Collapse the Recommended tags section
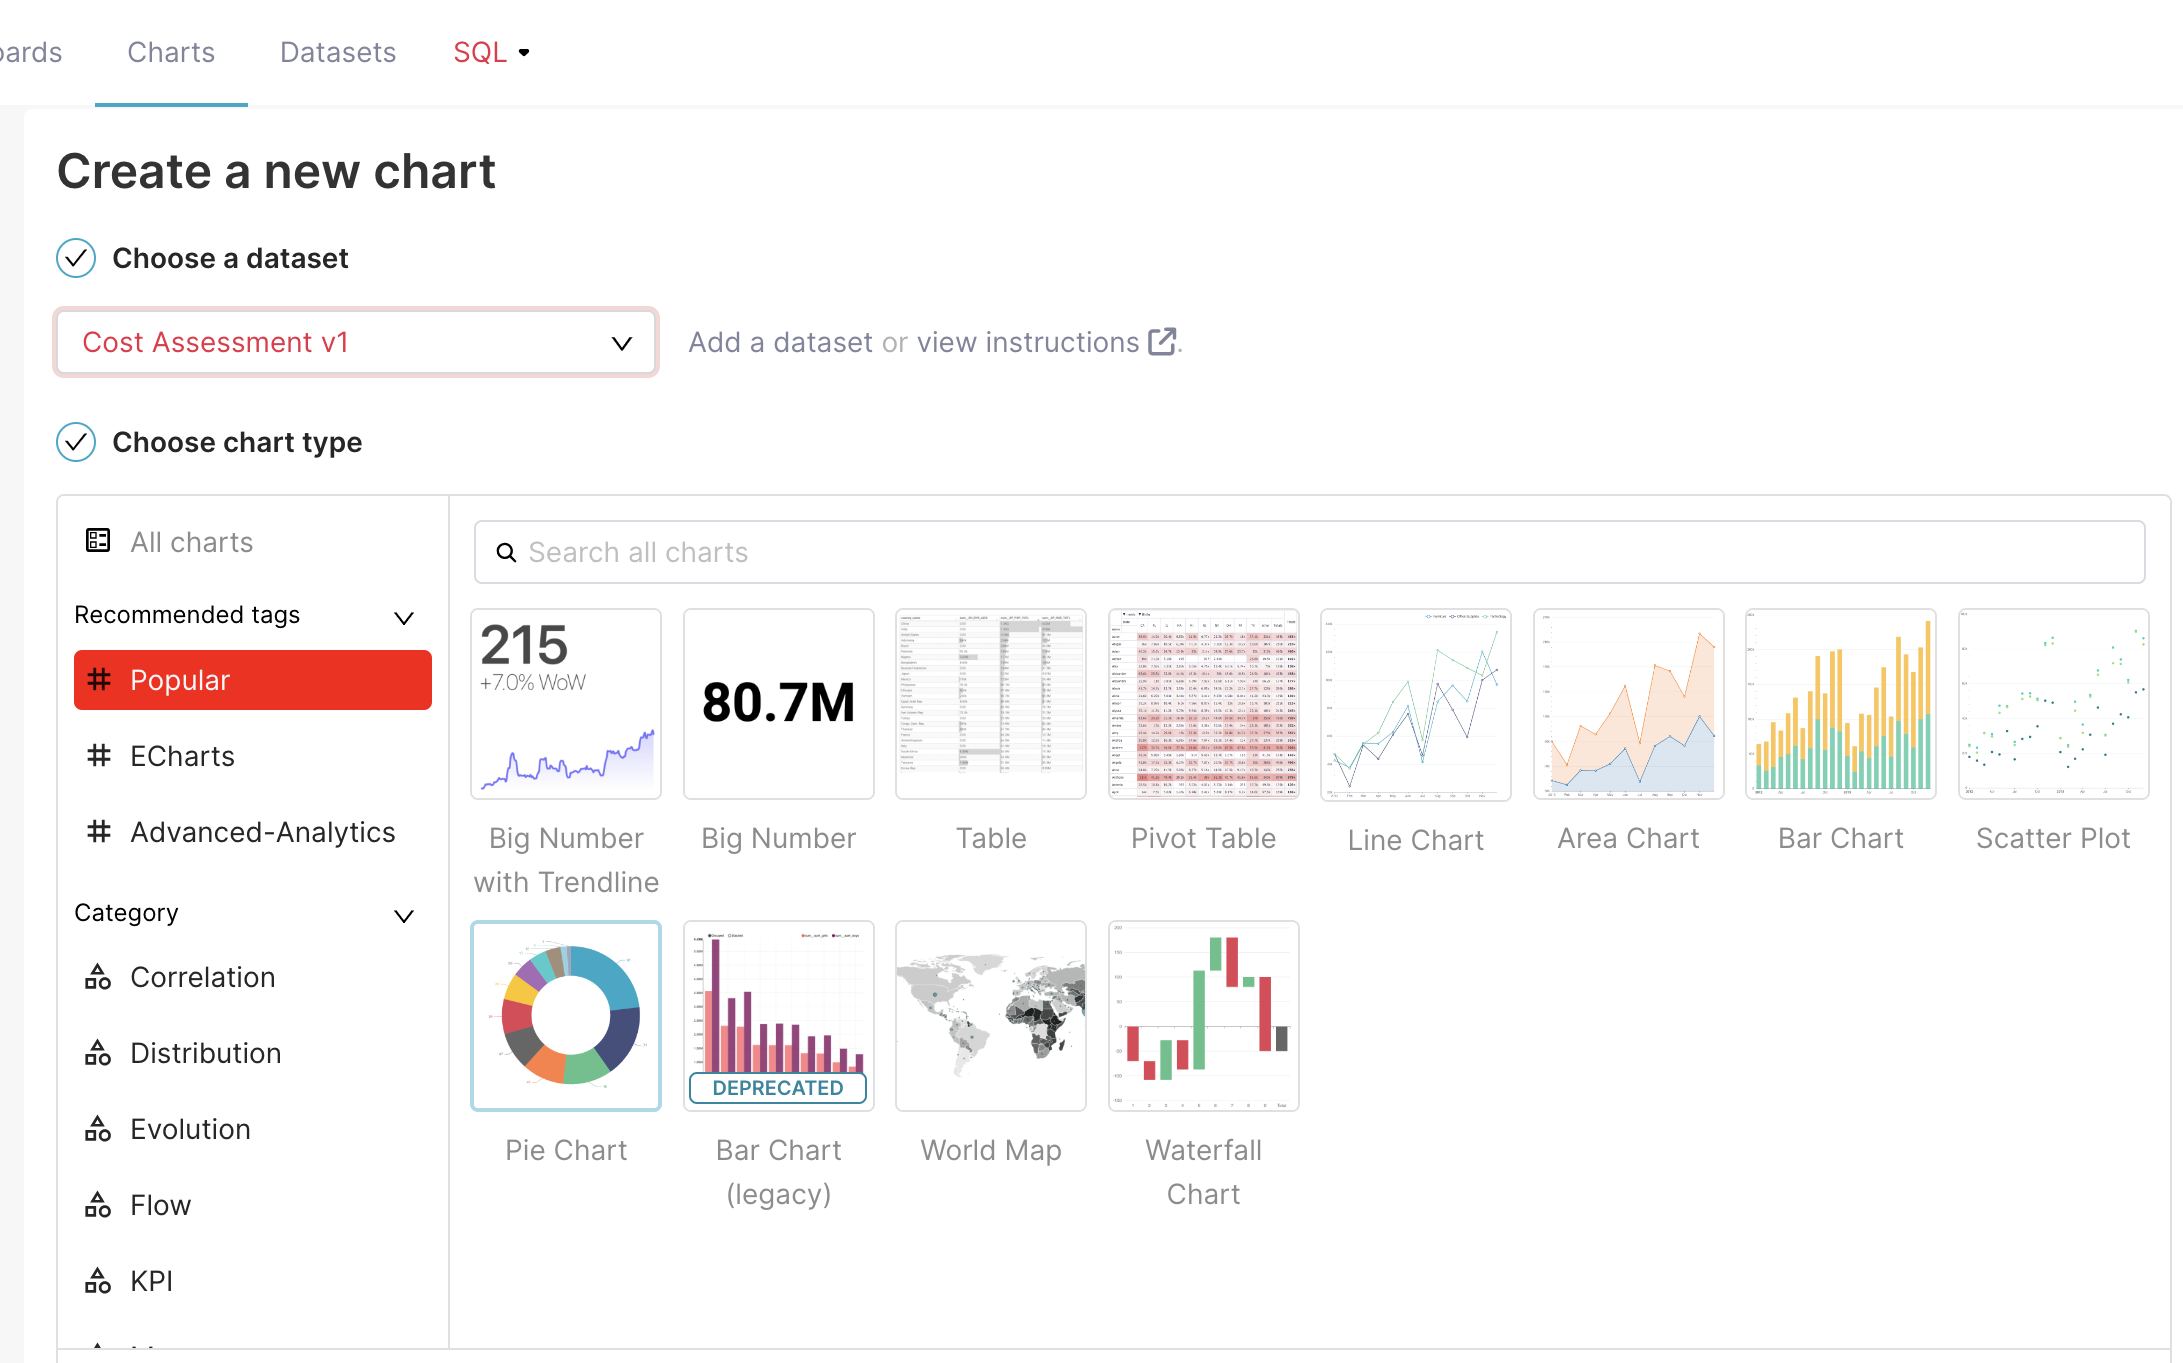The height and width of the screenshot is (1363, 2183). pos(404,618)
